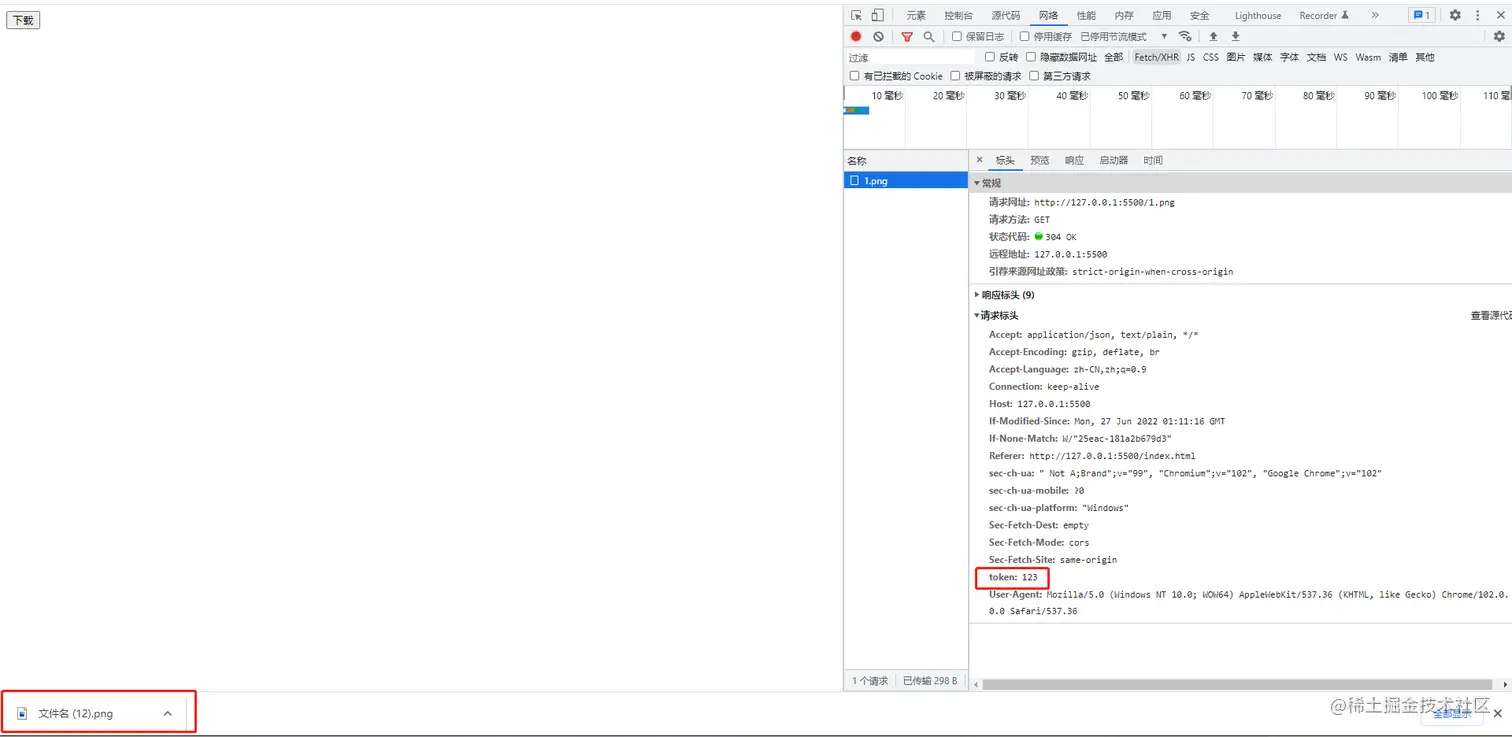The width and height of the screenshot is (1512, 737).
Task: Check the 被屏蔽的请求 option
Action: (955, 76)
